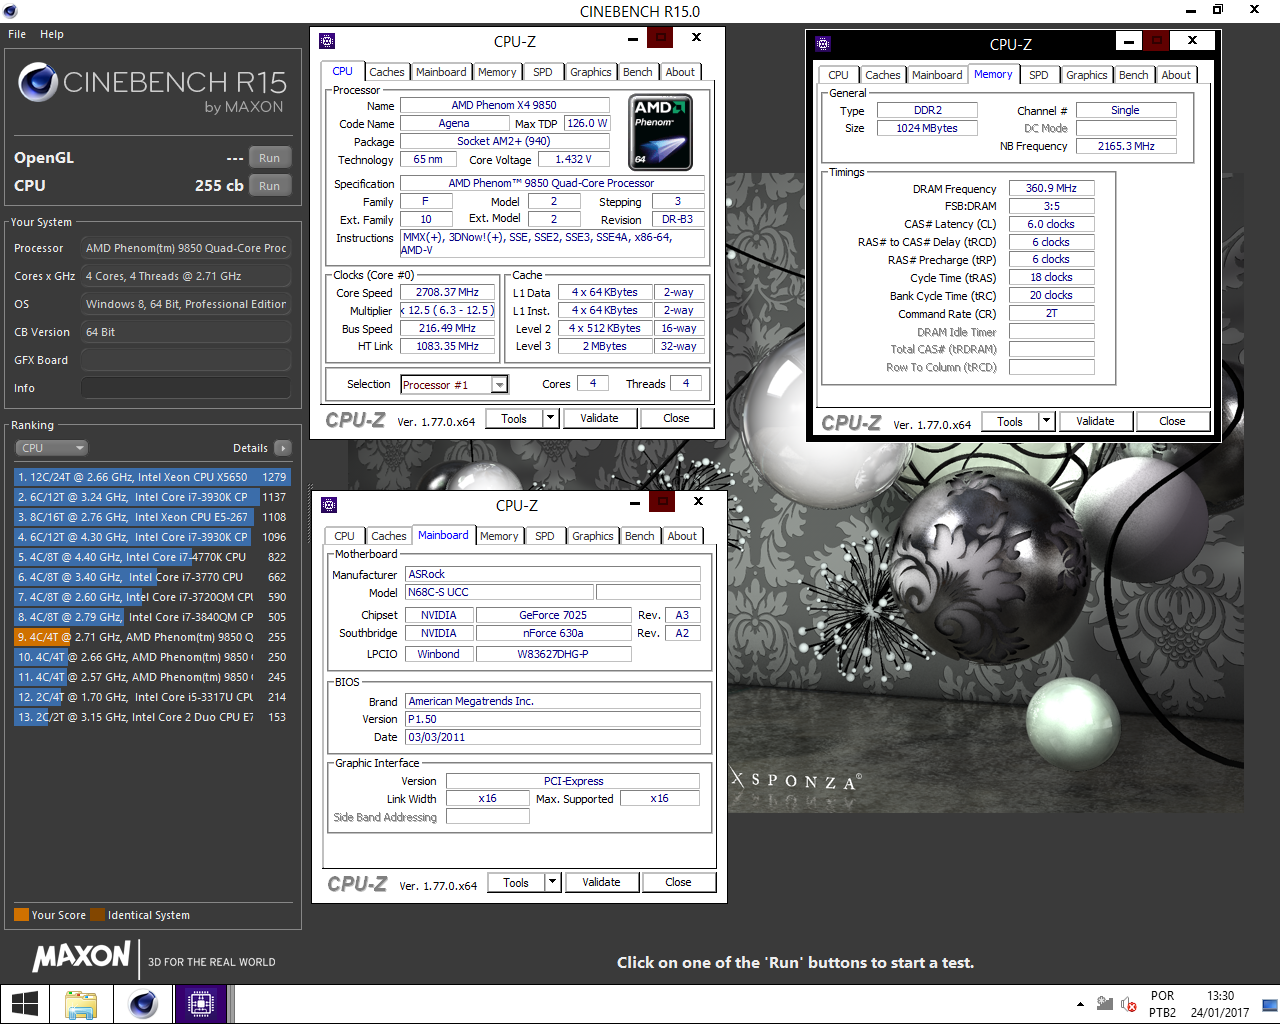Open the File menu in Cinebench
Screen dimensions: 1280x1024
(x=17, y=34)
